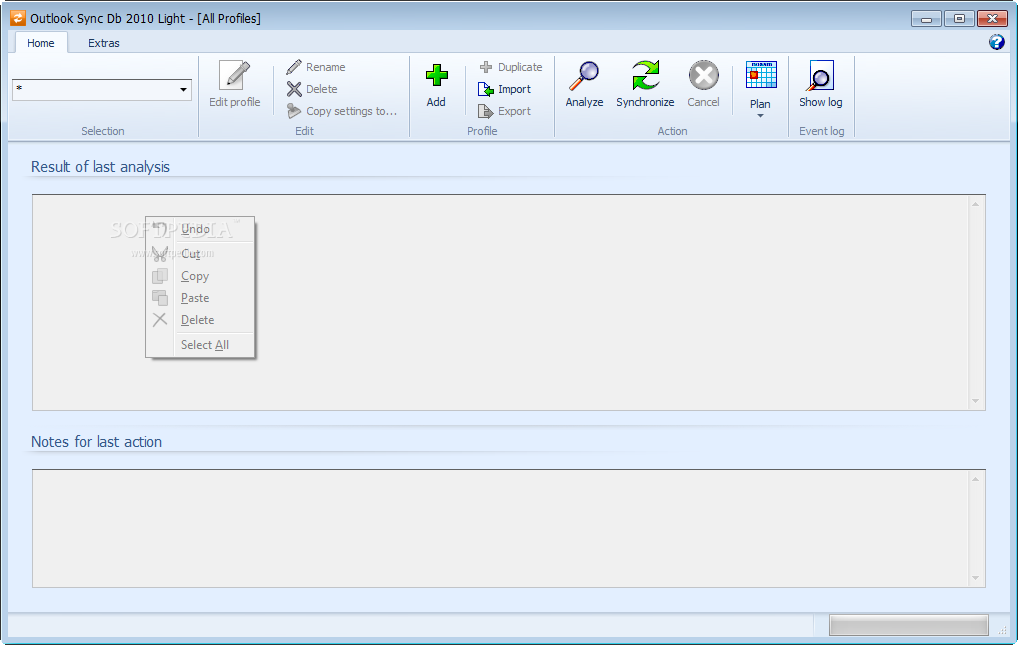The height and width of the screenshot is (645, 1018).
Task: Open help via the blue question mark
Action: click(x=997, y=42)
